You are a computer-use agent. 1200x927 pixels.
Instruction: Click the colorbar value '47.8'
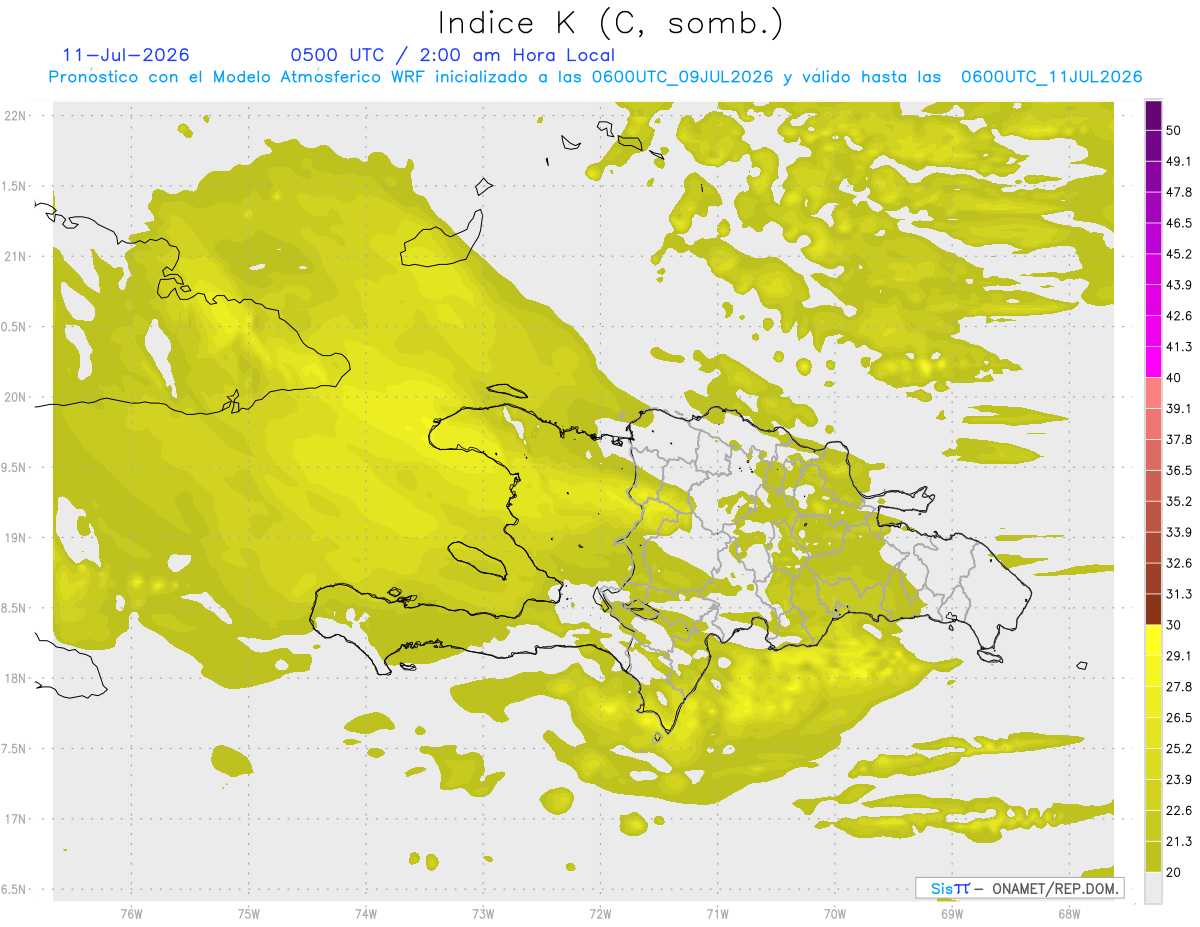point(1179,192)
